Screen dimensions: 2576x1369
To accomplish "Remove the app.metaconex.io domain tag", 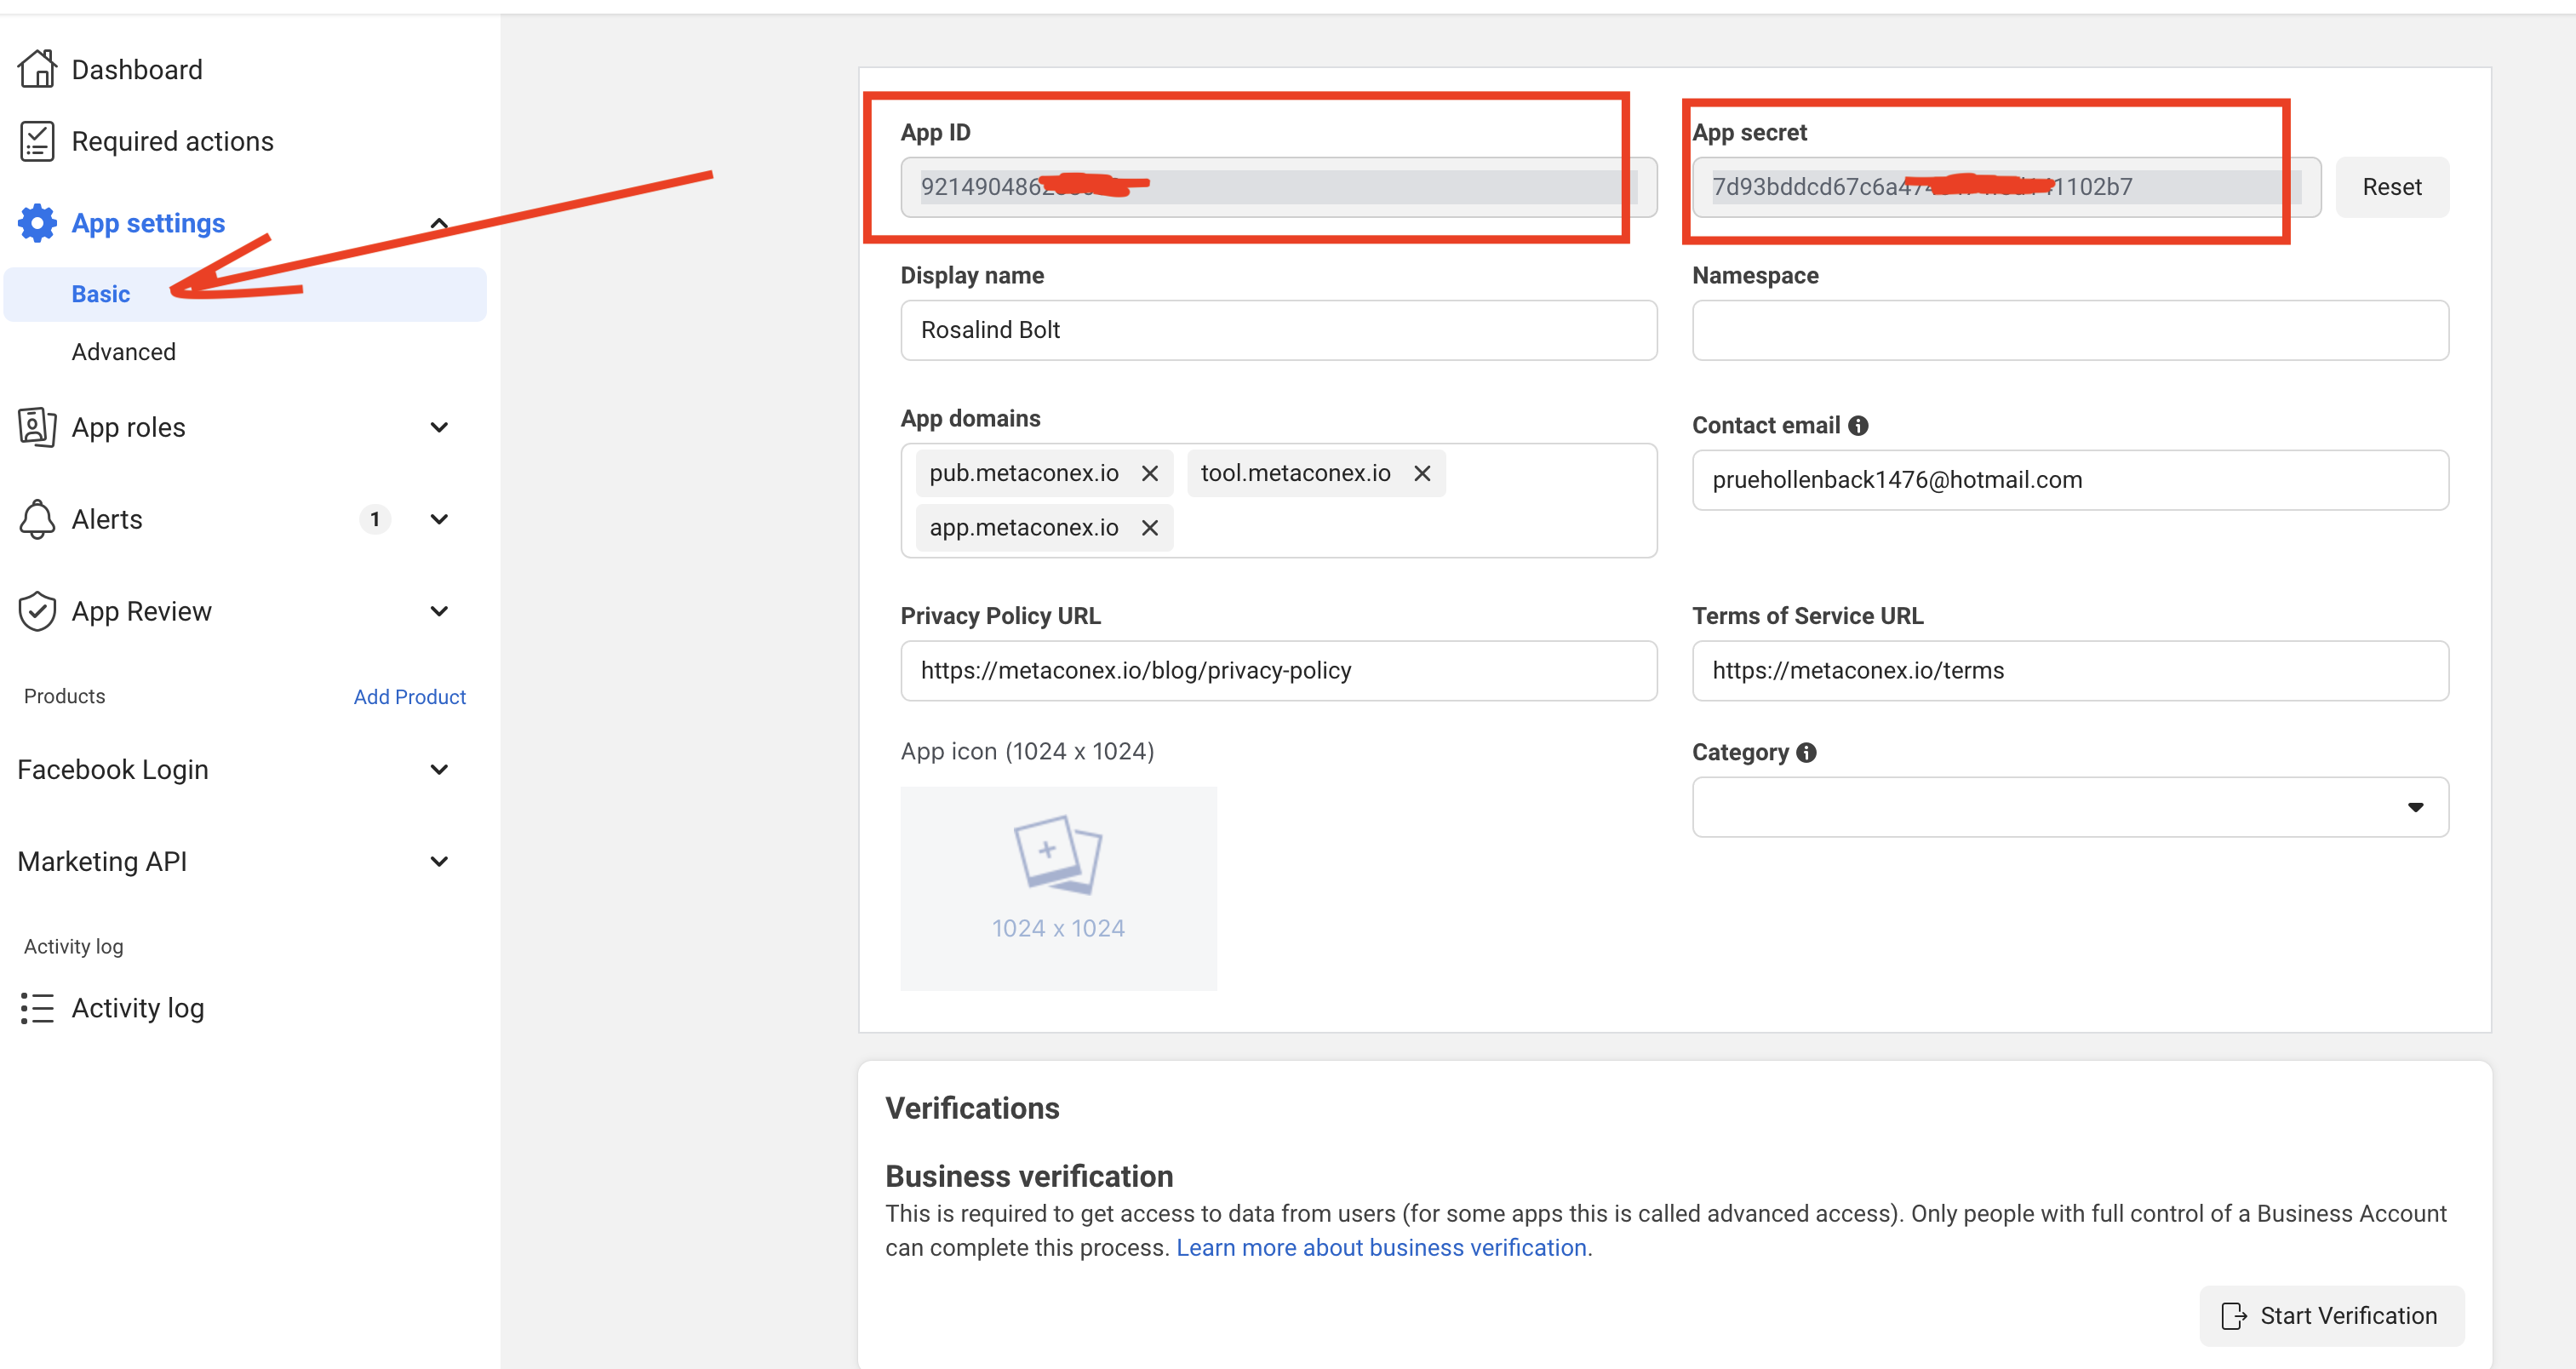I will point(1150,528).
